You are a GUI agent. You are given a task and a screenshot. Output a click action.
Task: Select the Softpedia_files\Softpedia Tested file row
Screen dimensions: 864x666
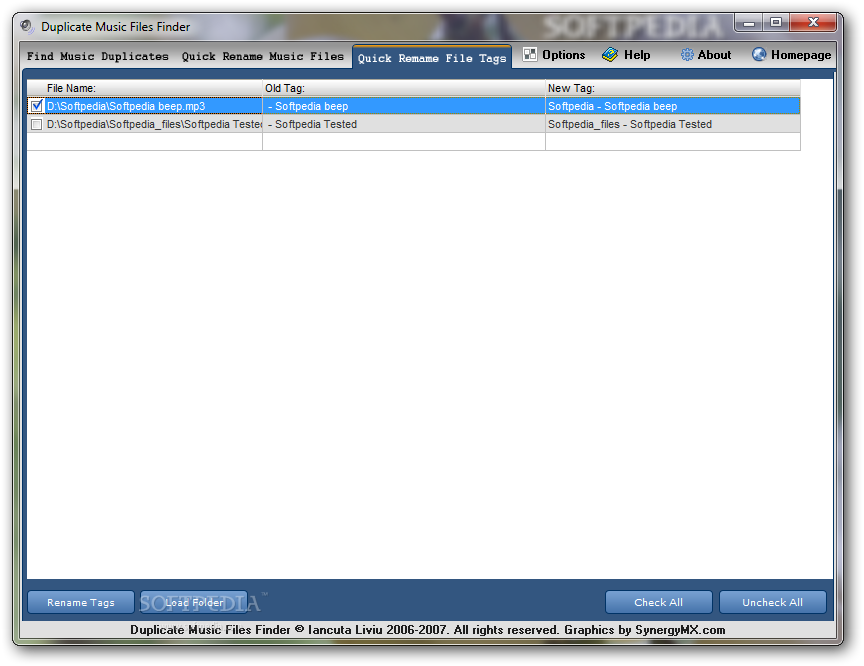414,124
